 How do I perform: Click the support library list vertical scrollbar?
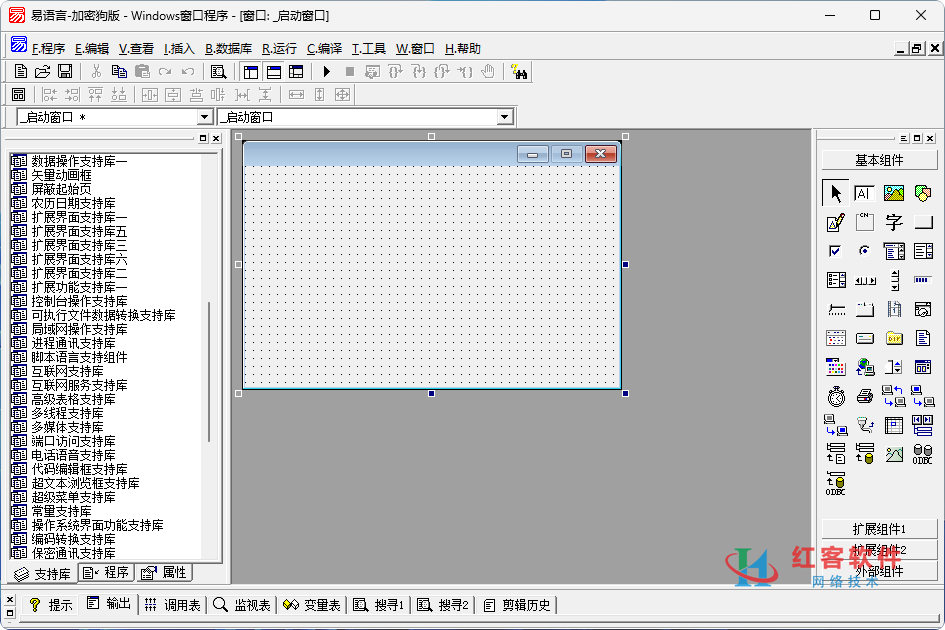209,370
